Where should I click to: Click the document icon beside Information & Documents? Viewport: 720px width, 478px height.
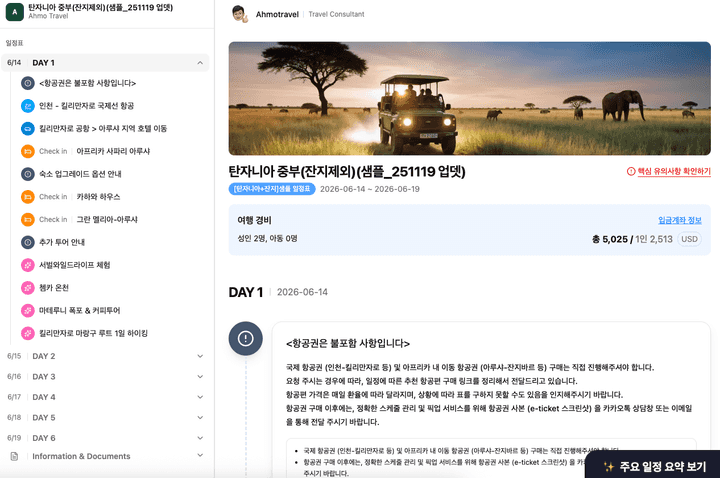click(14, 456)
